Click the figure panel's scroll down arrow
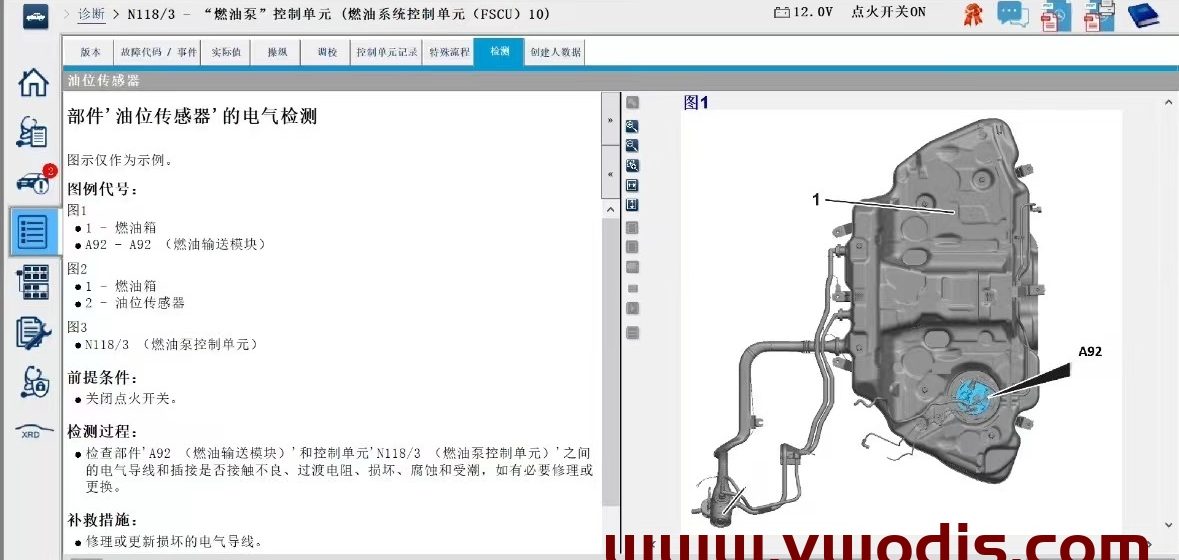The height and width of the screenshot is (560, 1179). pos(1168,524)
